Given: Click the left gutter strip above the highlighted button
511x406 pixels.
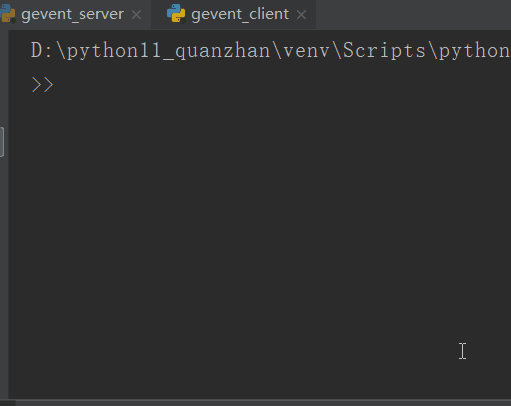Looking at the screenshot, I should [x=4, y=78].
